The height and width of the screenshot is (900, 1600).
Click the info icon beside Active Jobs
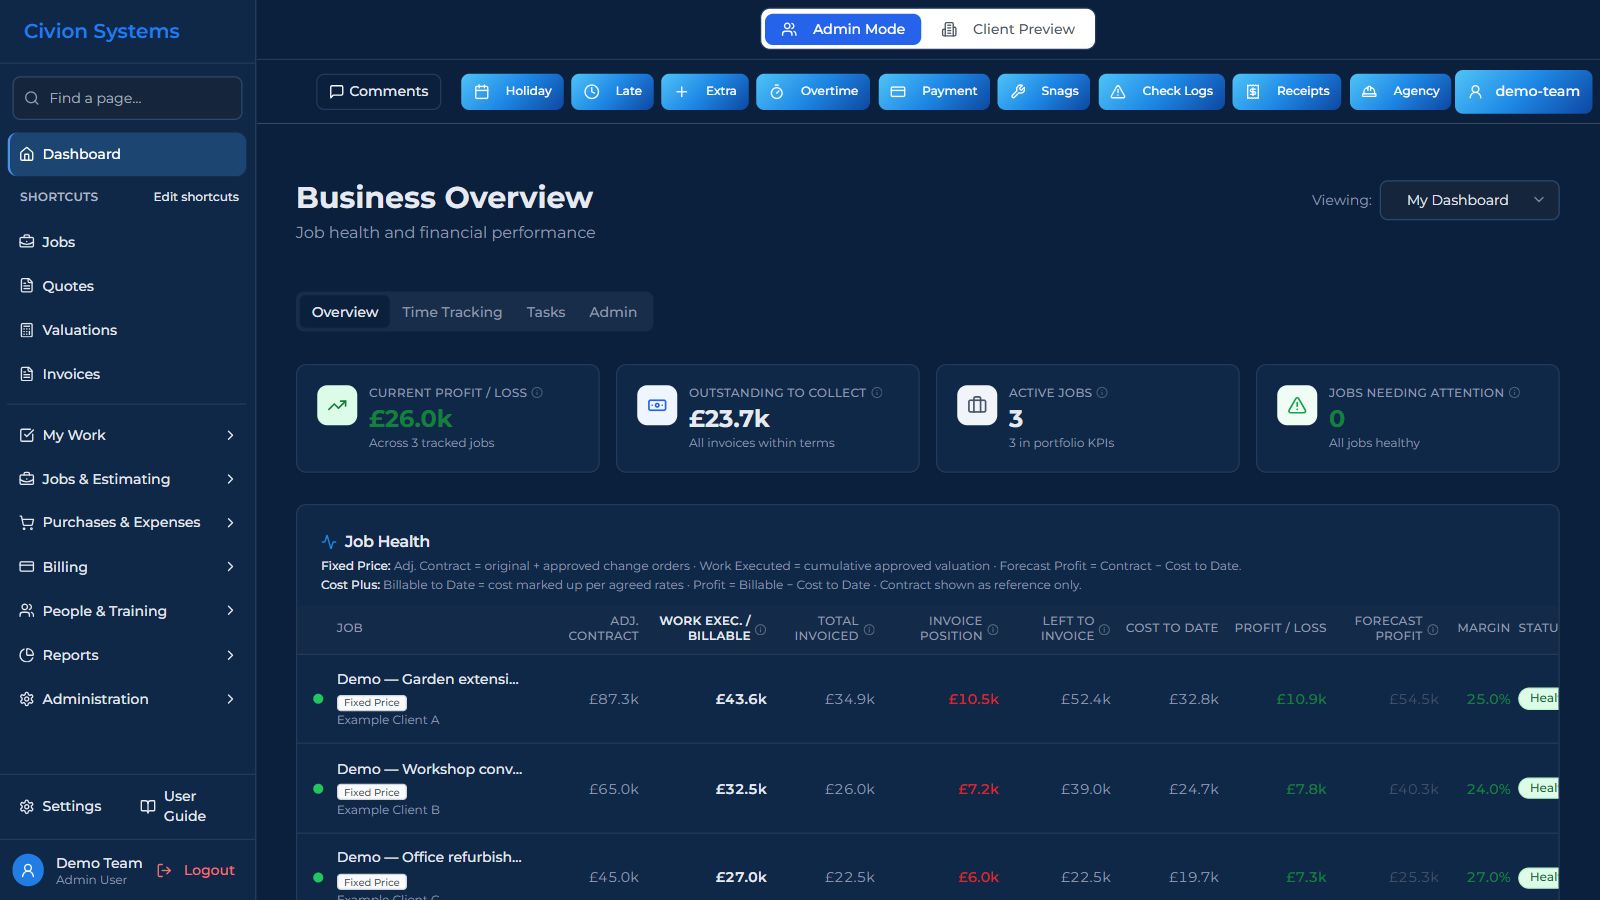click(1102, 393)
